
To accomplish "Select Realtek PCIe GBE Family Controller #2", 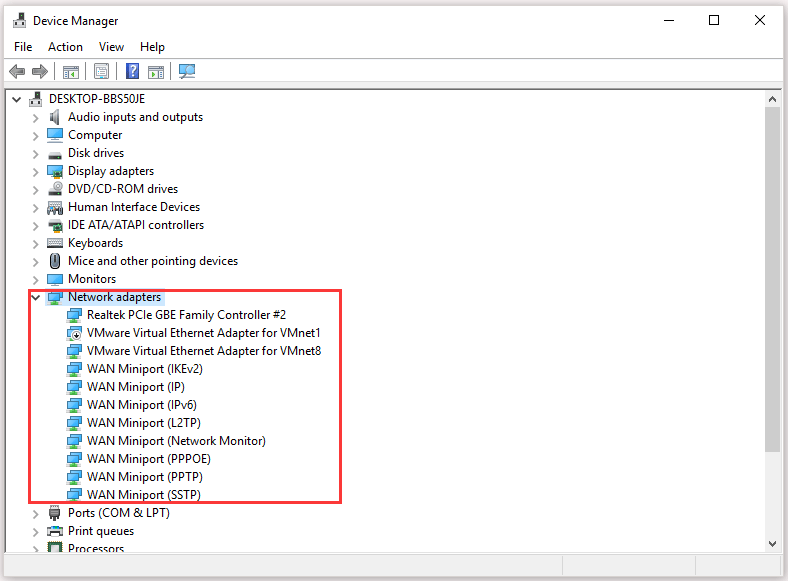I will [186, 315].
